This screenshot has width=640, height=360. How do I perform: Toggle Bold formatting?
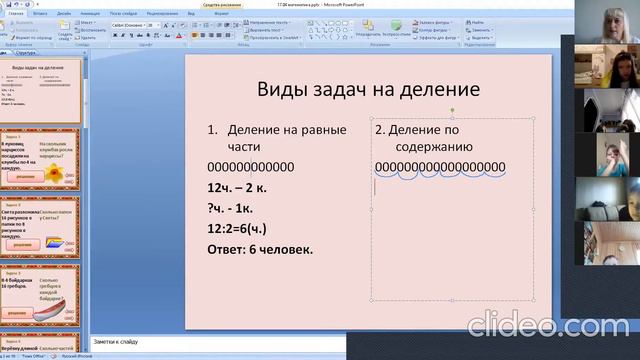pyautogui.click(x=115, y=36)
